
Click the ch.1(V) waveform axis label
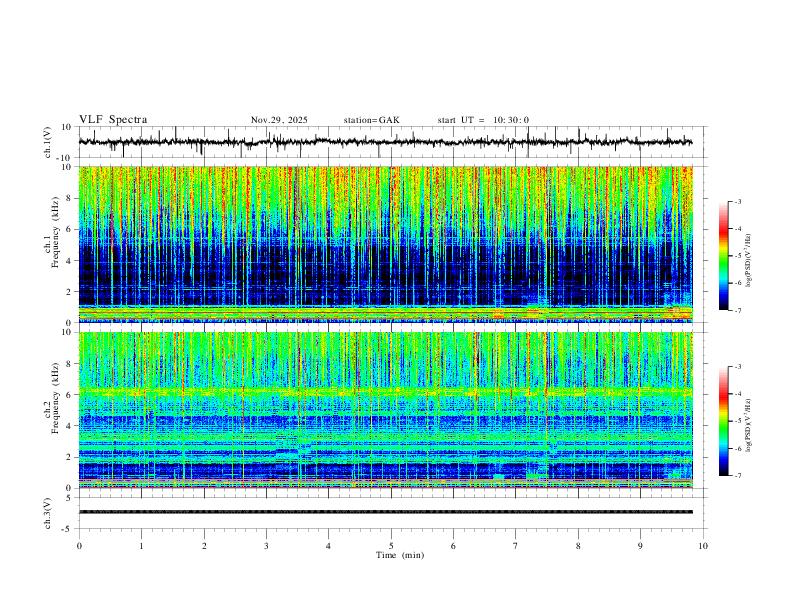tap(48, 142)
